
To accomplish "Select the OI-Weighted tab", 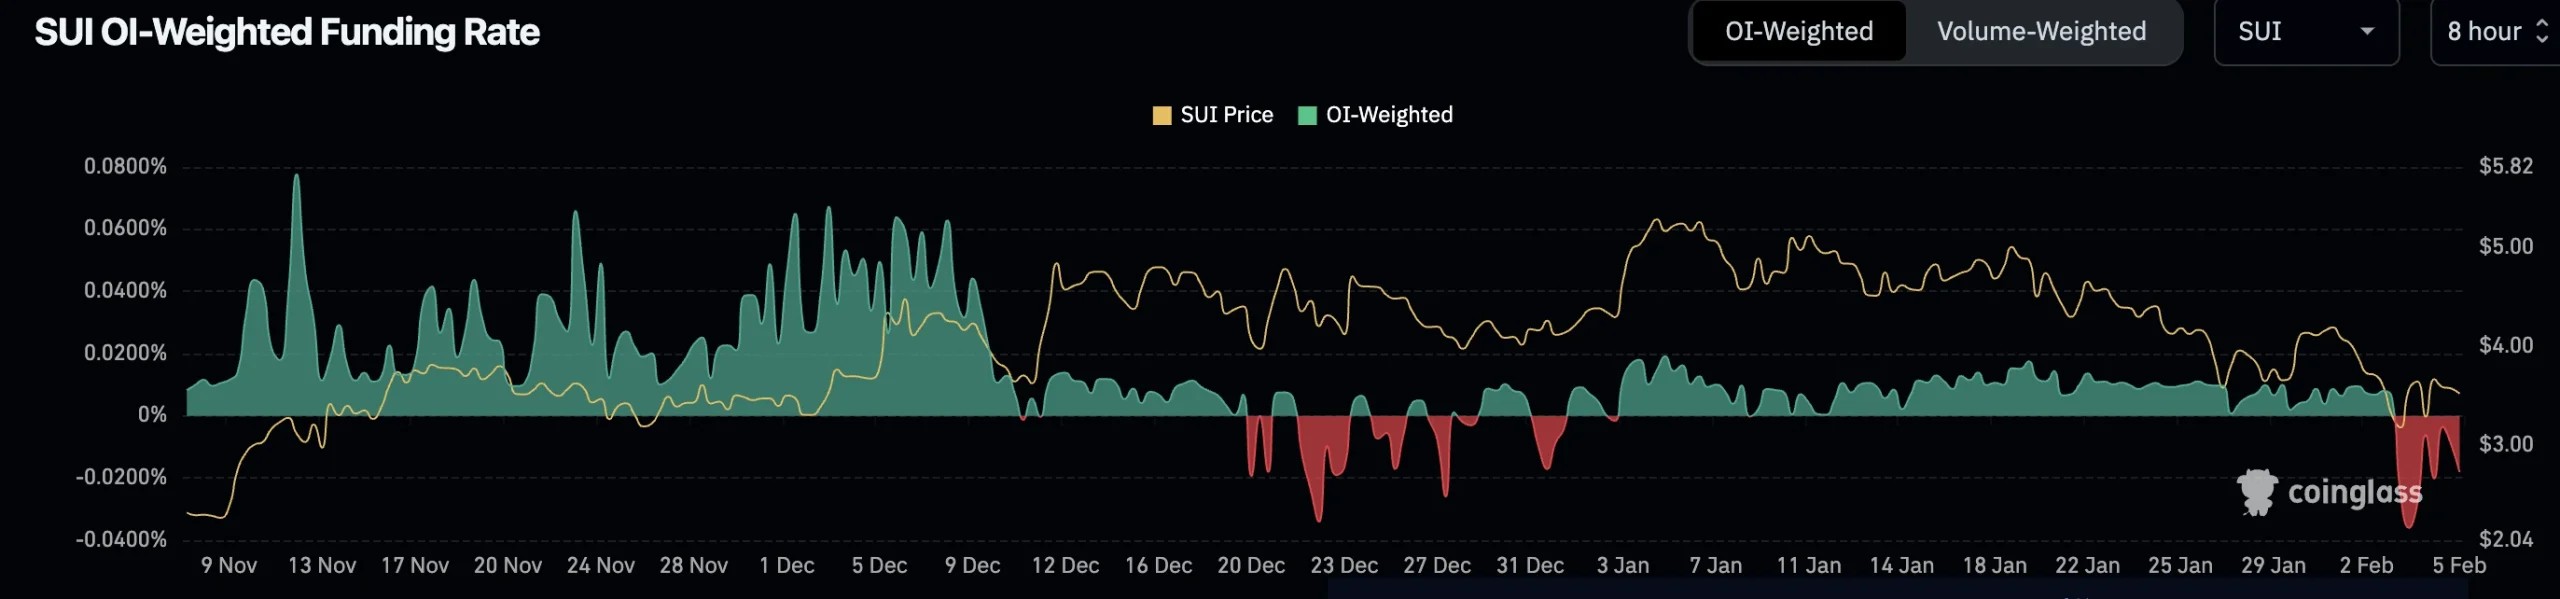I will 1799,32.
